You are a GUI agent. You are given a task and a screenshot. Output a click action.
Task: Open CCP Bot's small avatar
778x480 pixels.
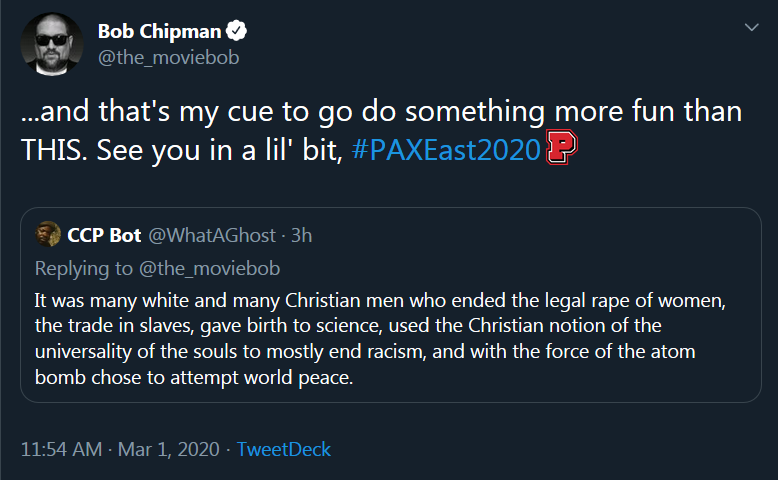click(48, 234)
